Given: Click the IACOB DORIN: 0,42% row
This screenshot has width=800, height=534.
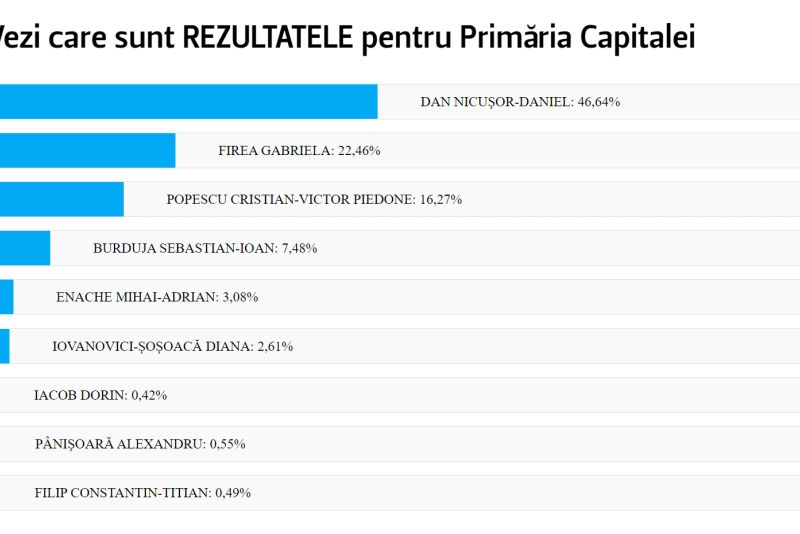Looking at the screenshot, I should point(100,395).
